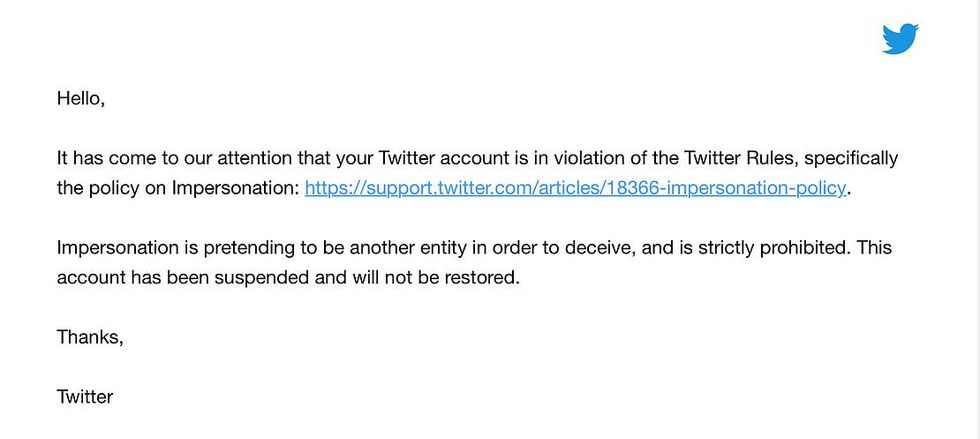Click the words 'the policy on' before Impersonation

point(112,188)
